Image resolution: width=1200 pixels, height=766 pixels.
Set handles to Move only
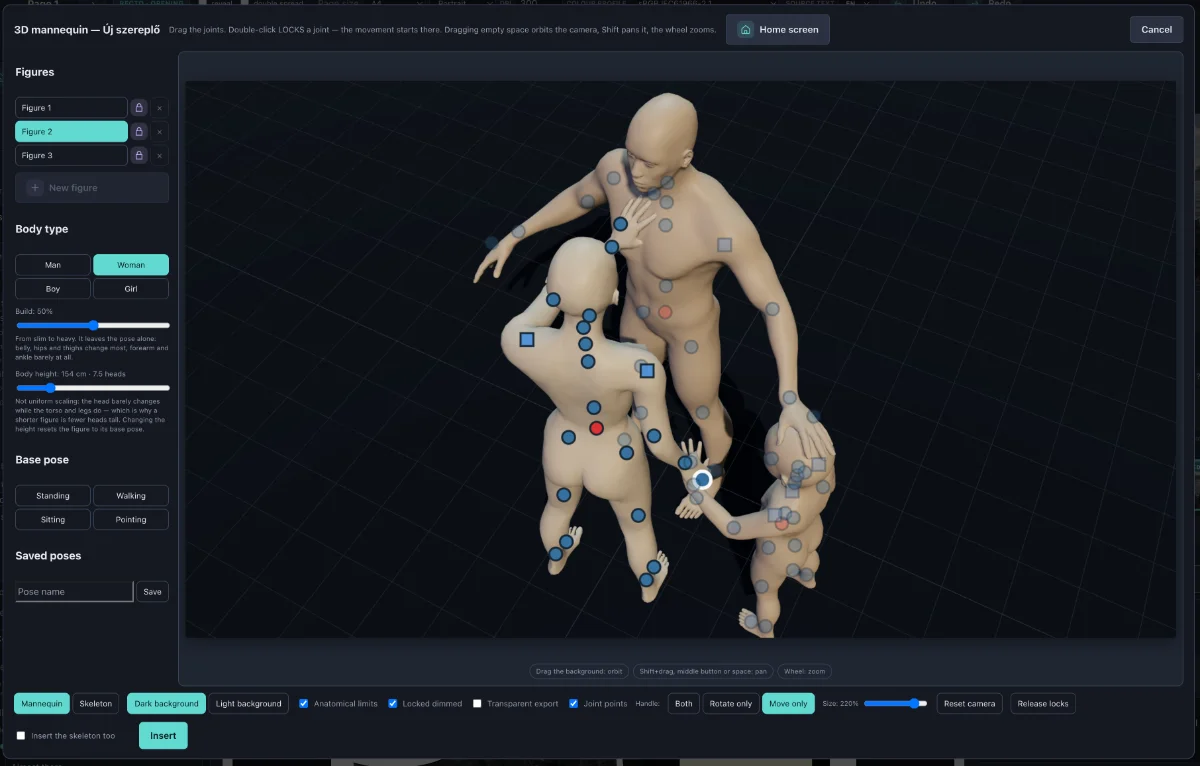click(788, 703)
